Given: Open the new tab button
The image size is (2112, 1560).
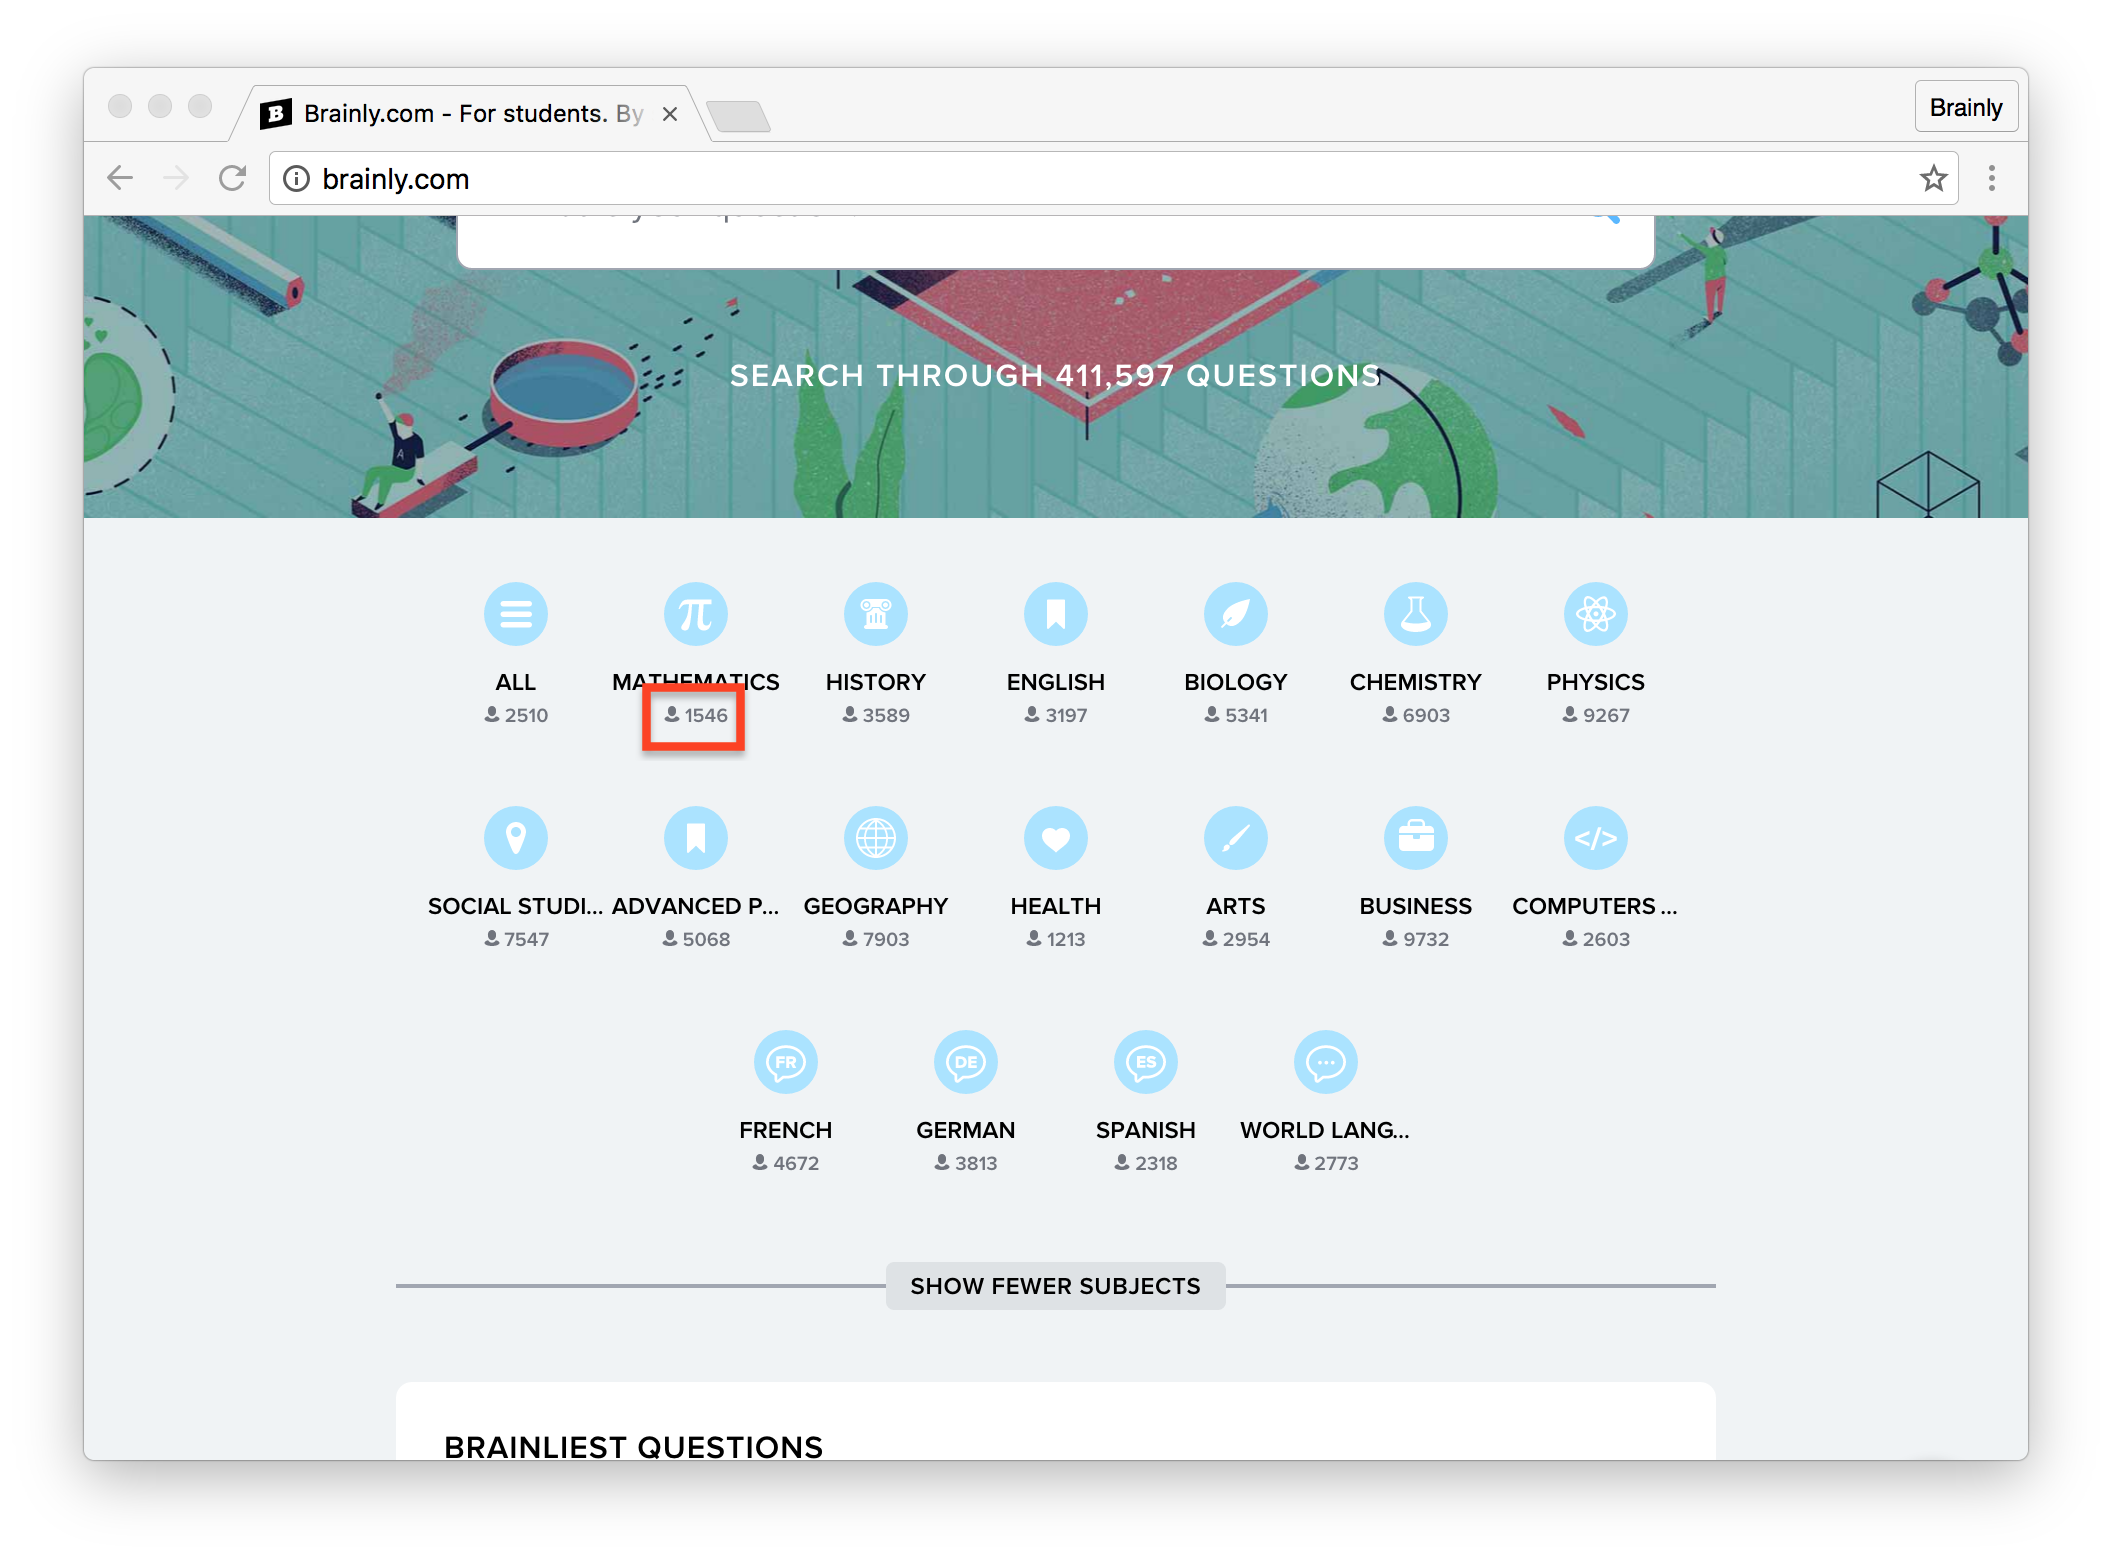Looking at the screenshot, I should pos(738,117).
